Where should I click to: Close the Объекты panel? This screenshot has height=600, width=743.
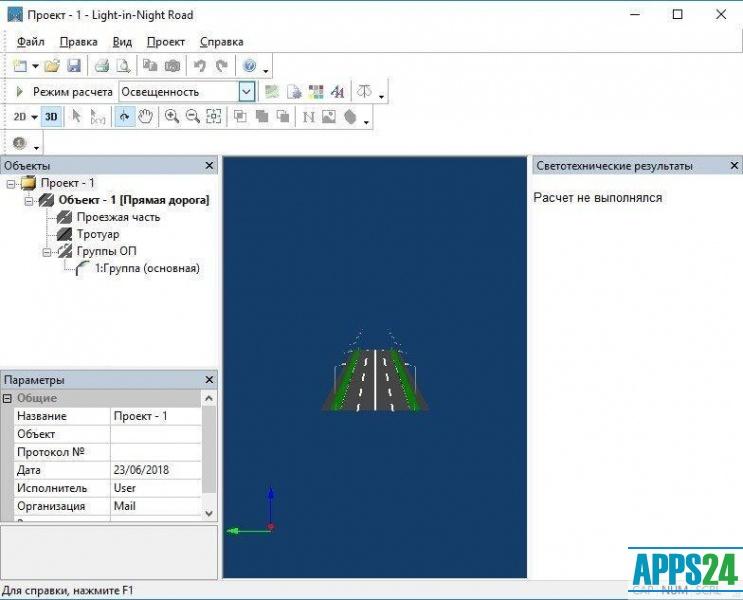[x=209, y=165]
